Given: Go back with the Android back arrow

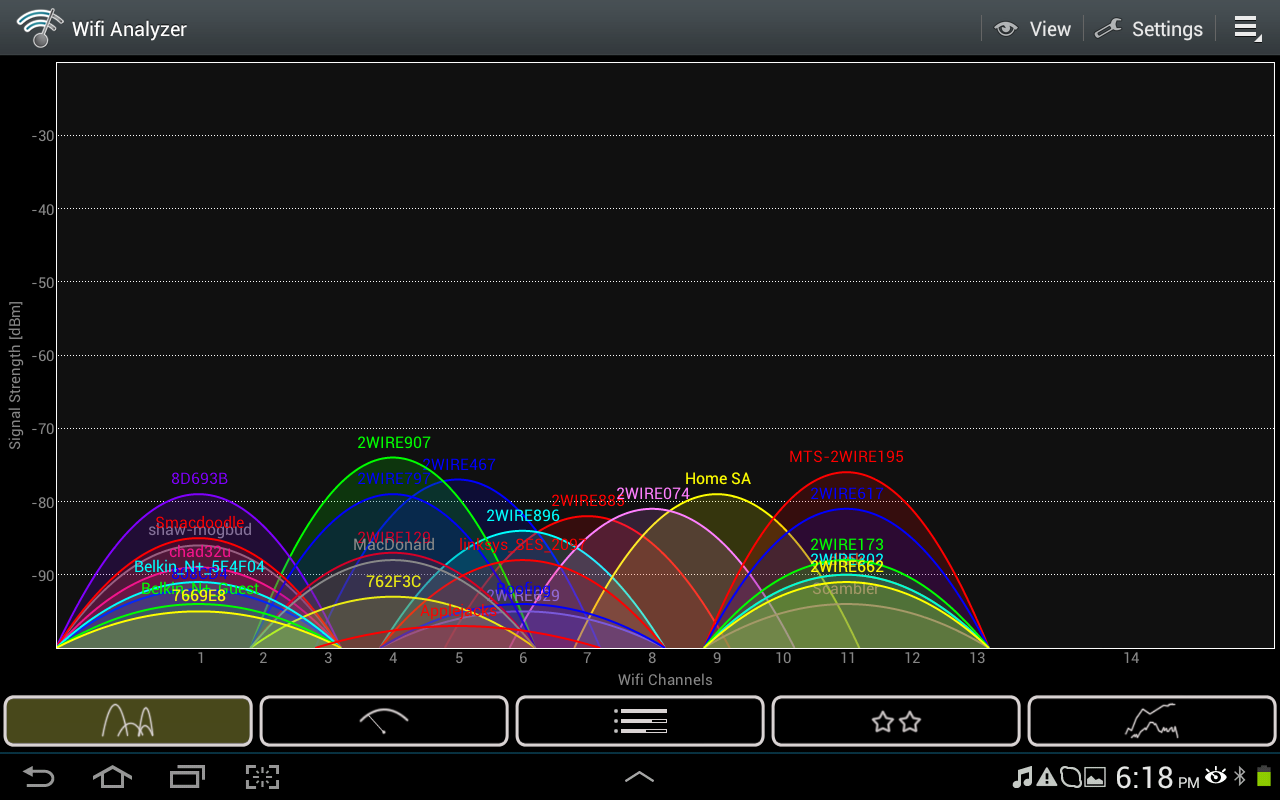Looking at the screenshot, I should pyautogui.click(x=38, y=777).
